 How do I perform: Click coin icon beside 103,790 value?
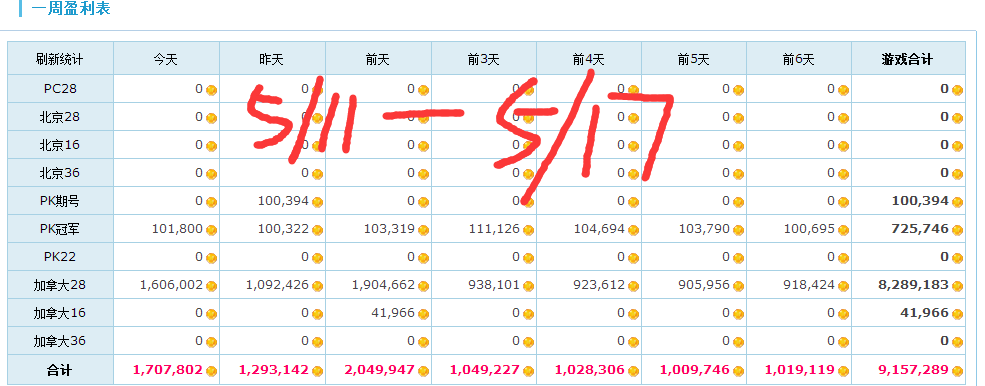coord(738,230)
